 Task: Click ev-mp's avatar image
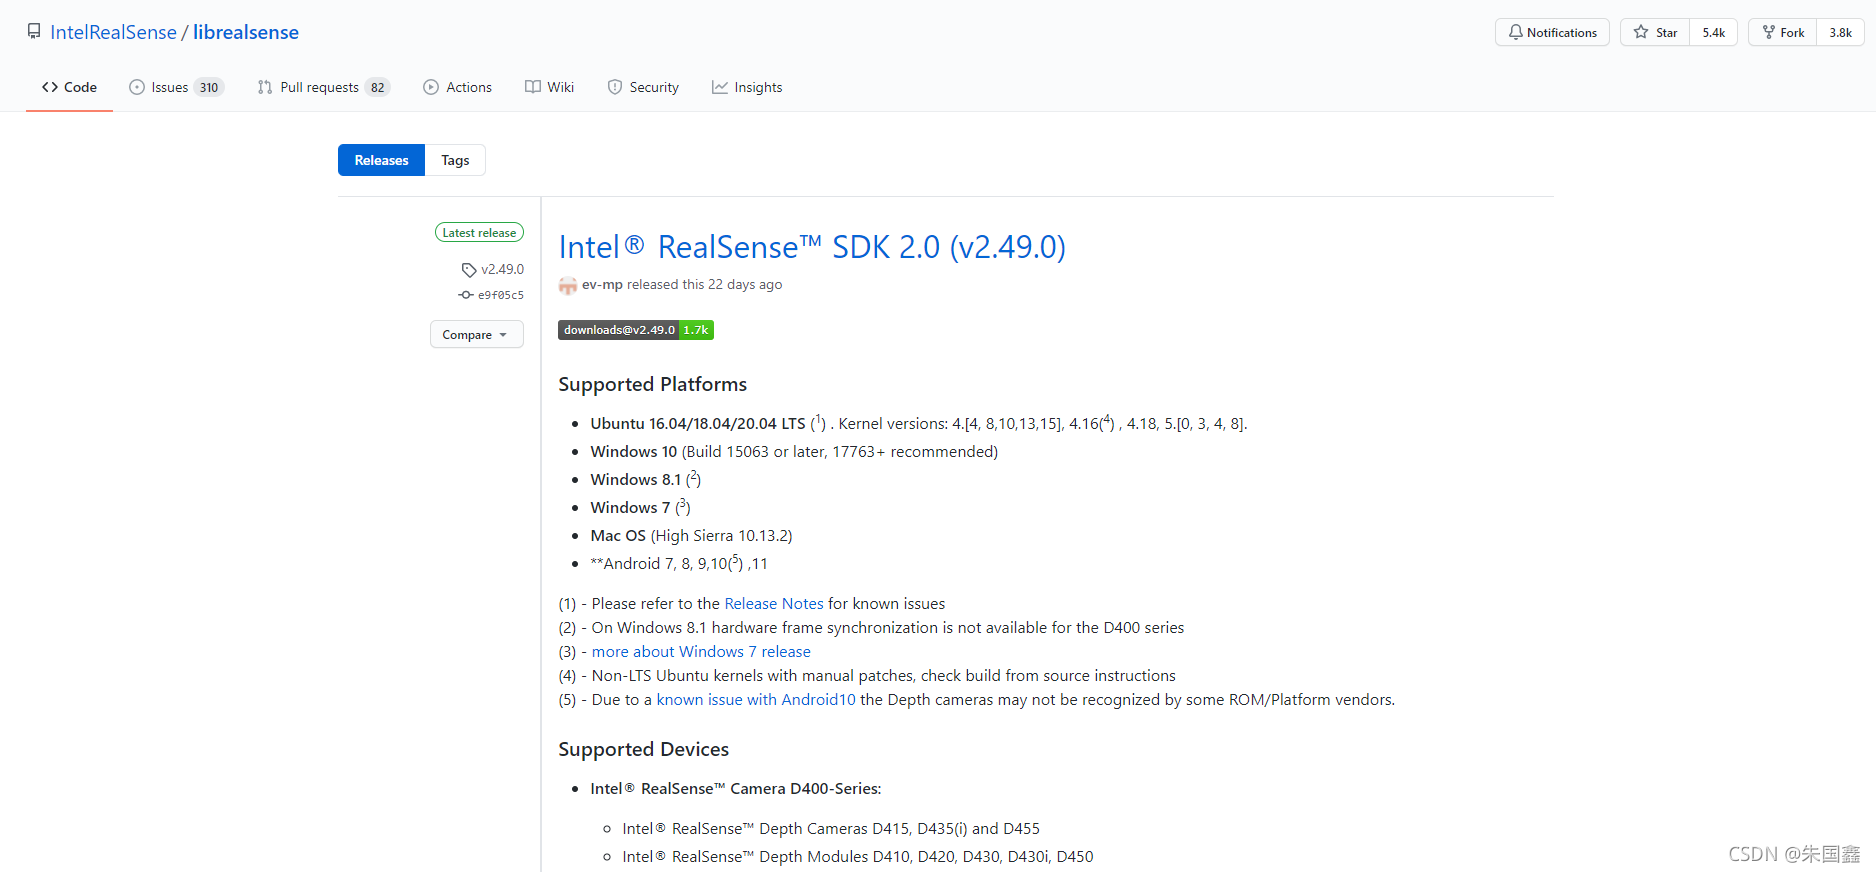[x=568, y=285]
